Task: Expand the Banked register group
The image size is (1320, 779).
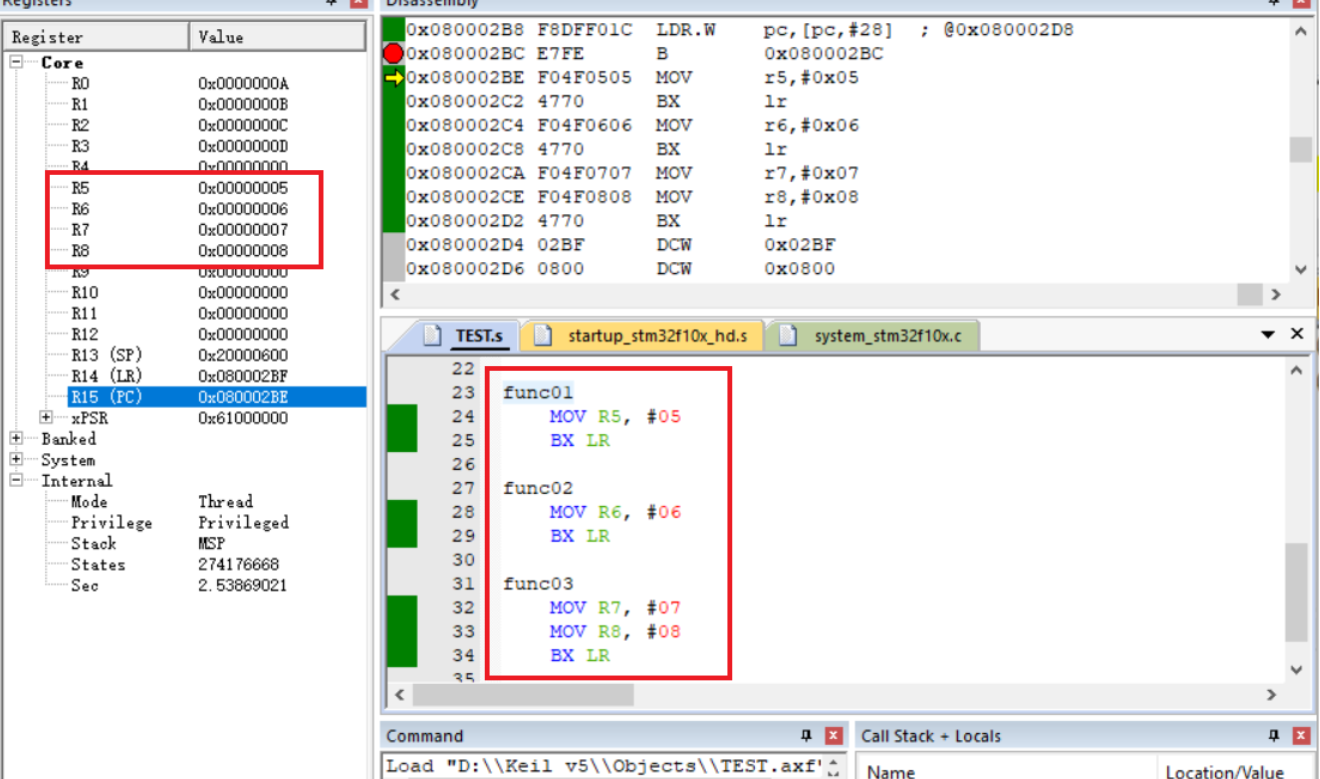Action: click(x=17, y=439)
